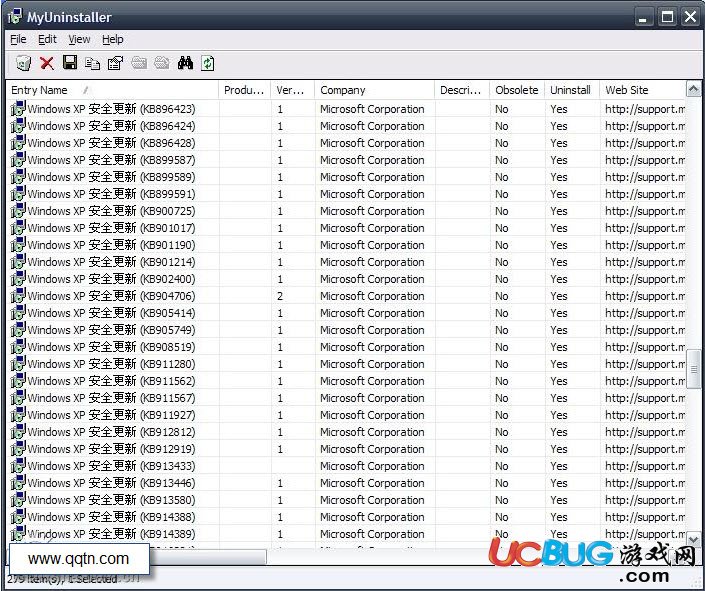
Task: Click web site URL in KB911562 row
Action: tap(645, 381)
